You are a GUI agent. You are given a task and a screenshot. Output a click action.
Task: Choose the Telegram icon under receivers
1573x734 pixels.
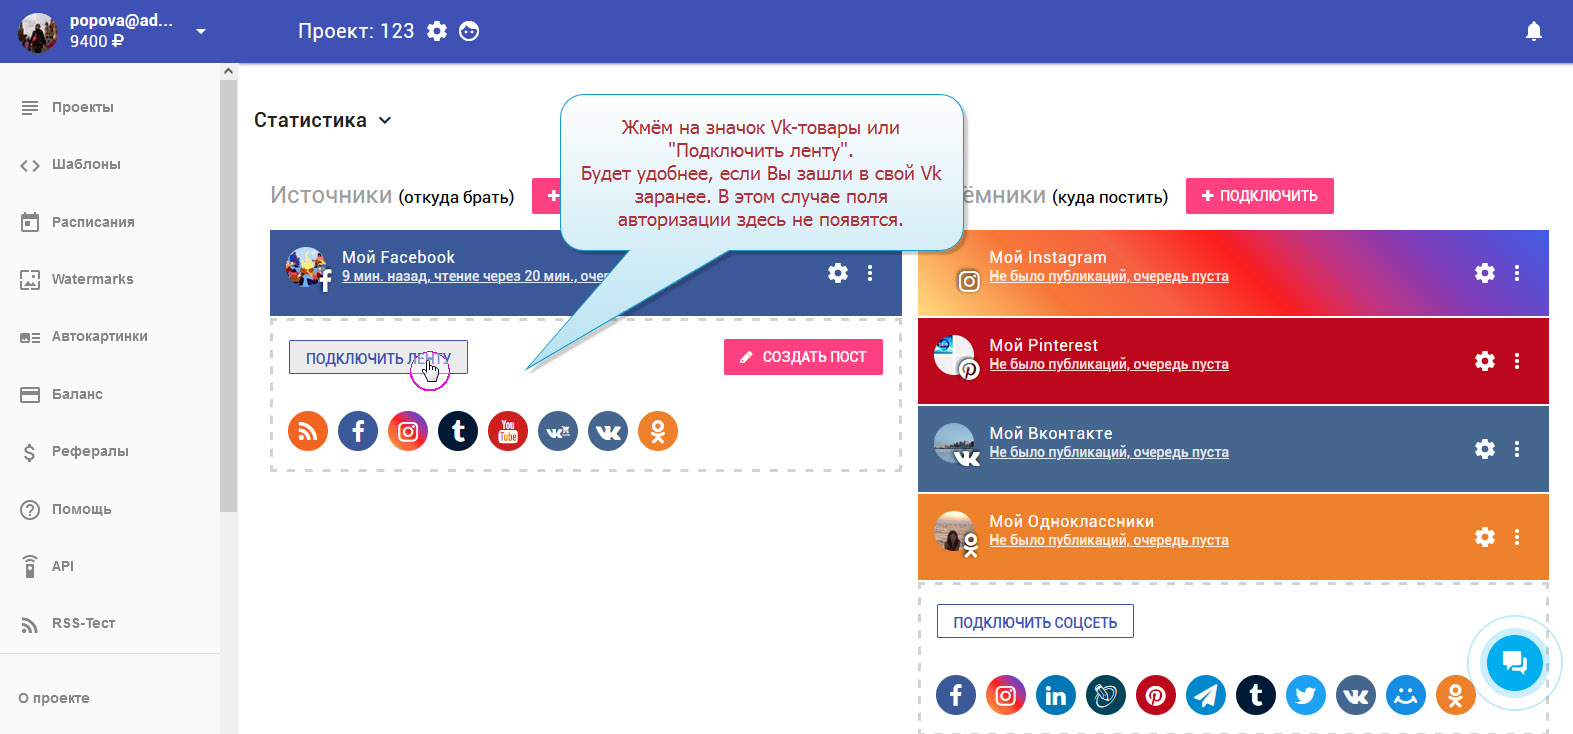click(x=1206, y=695)
